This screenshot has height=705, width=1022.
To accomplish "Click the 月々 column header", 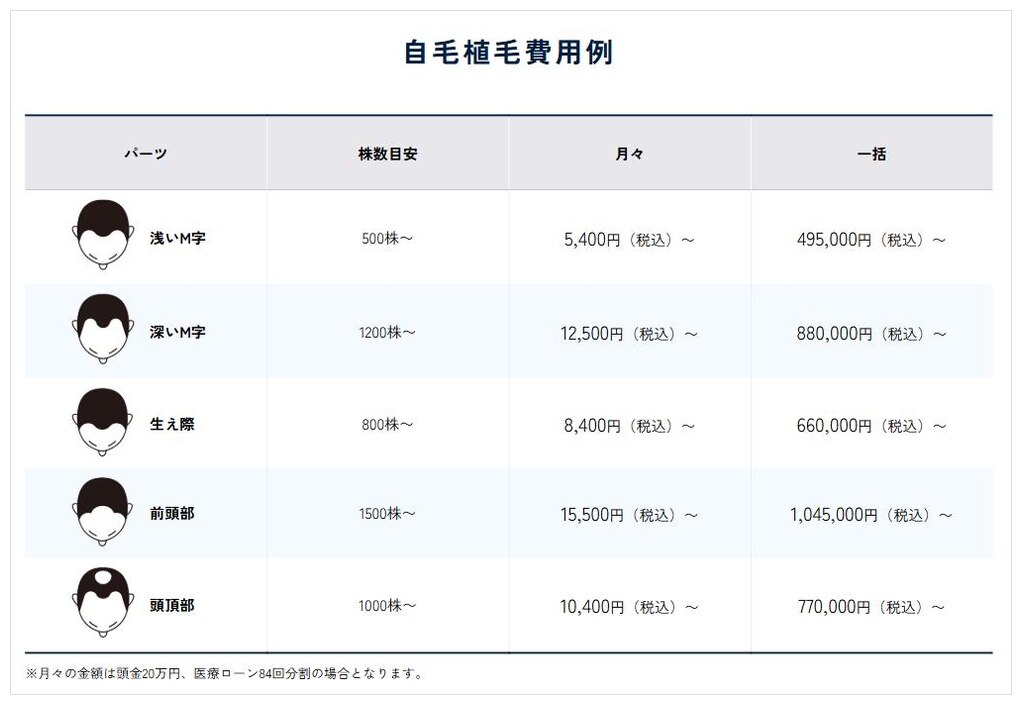I will [x=630, y=154].
